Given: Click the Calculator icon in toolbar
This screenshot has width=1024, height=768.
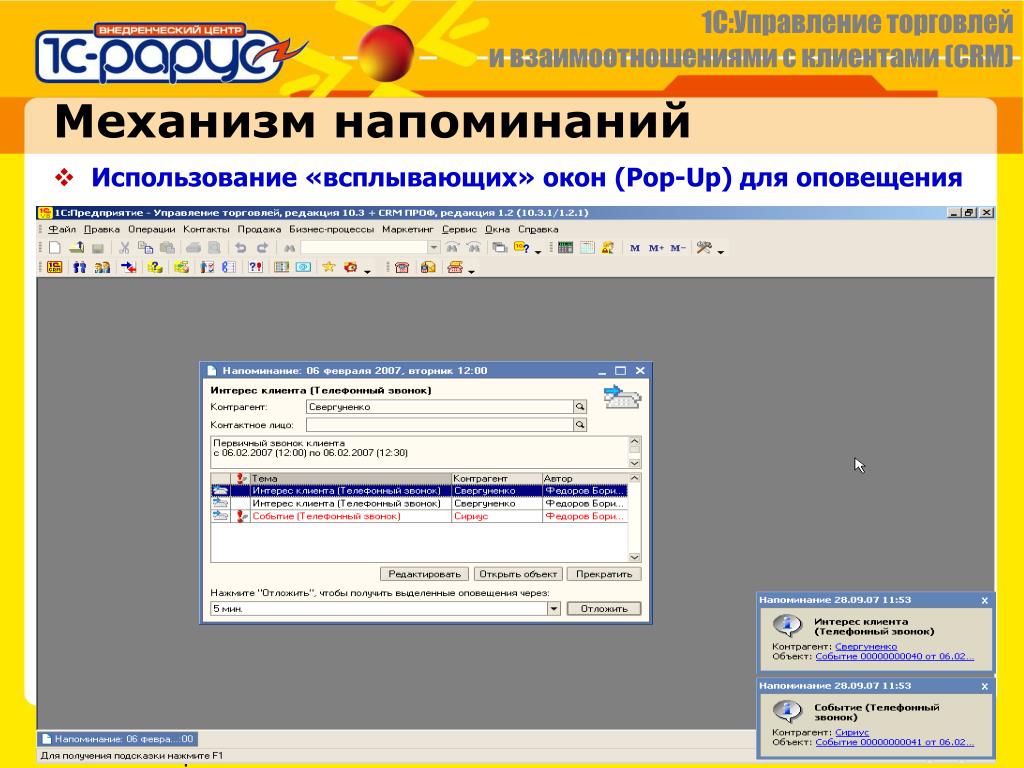Looking at the screenshot, I should coord(566,248).
